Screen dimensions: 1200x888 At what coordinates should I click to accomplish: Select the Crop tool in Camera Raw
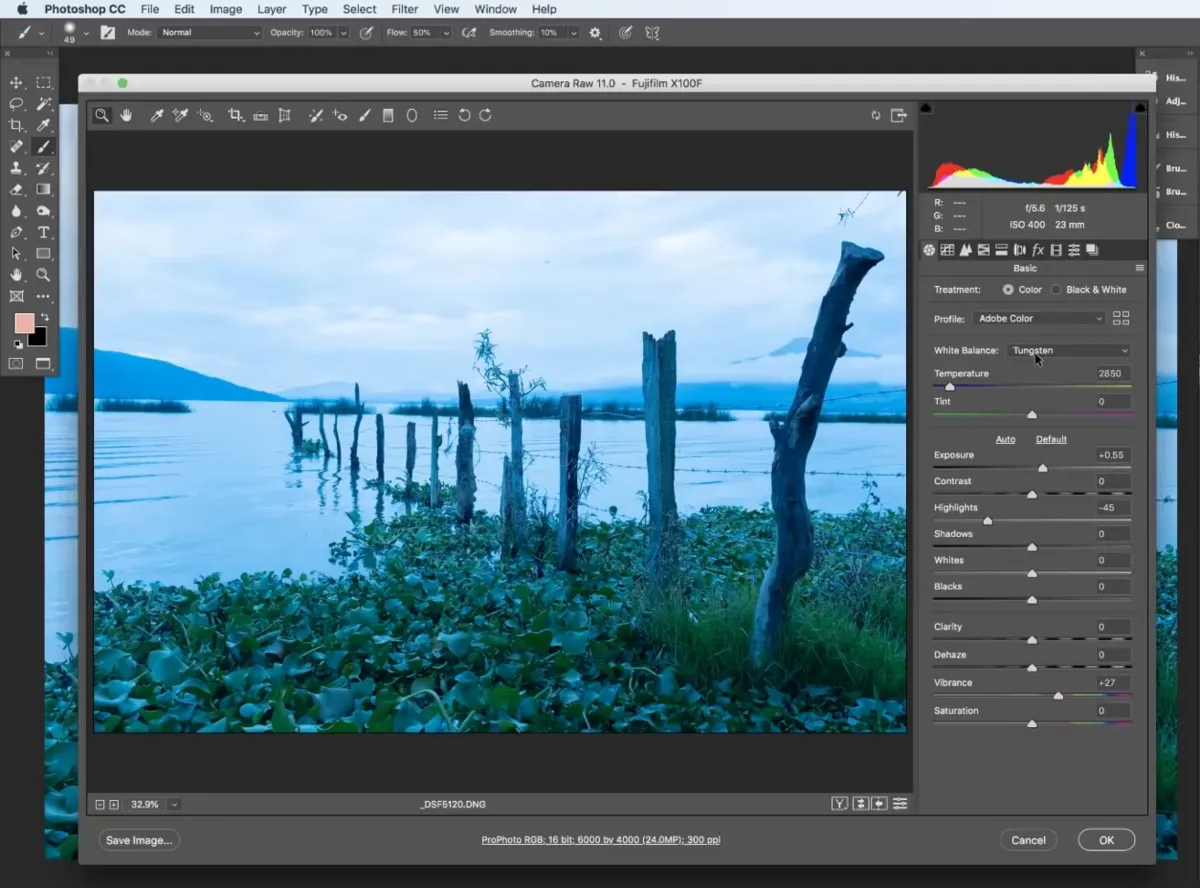(235, 115)
